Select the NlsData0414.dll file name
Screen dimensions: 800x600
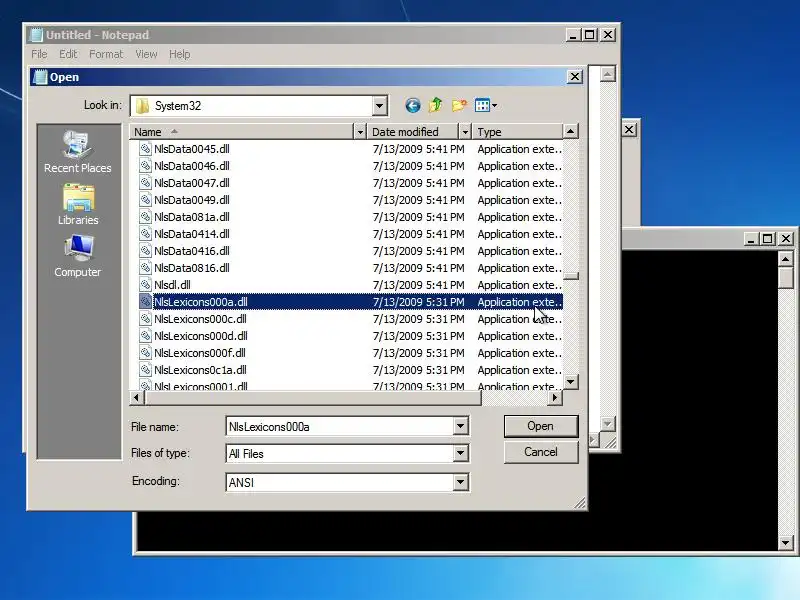(x=192, y=234)
